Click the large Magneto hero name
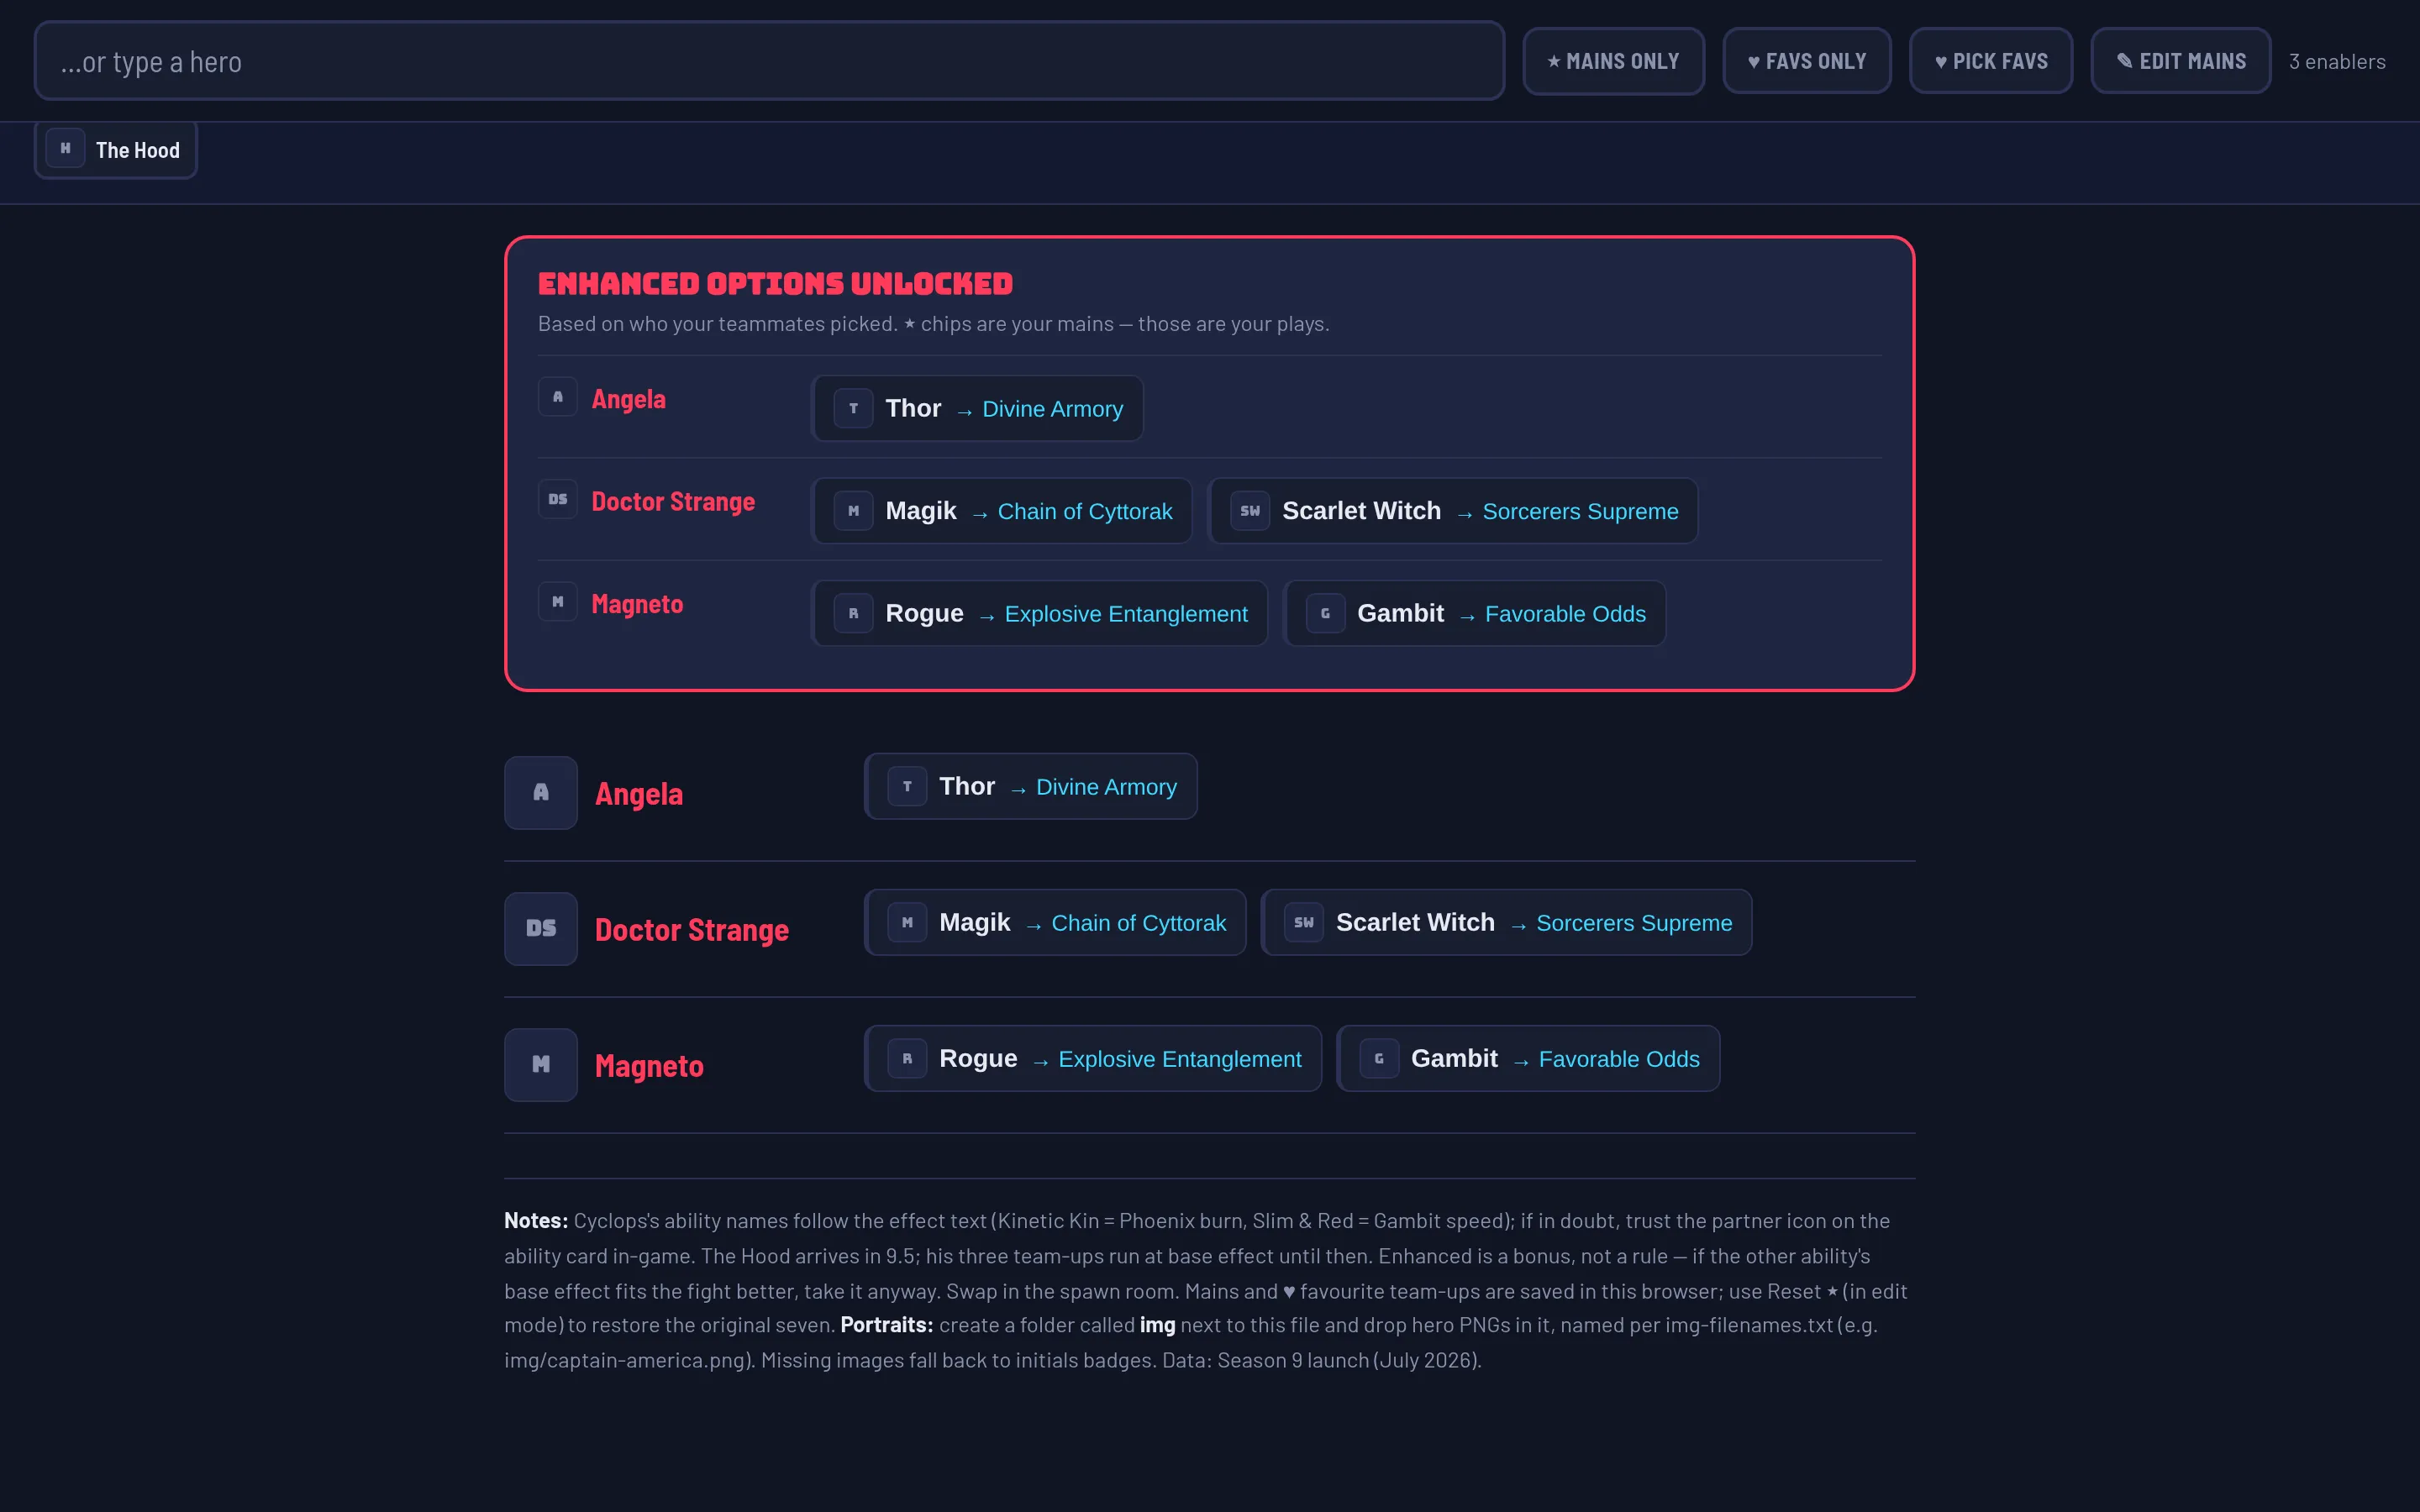 [x=650, y=1066]
